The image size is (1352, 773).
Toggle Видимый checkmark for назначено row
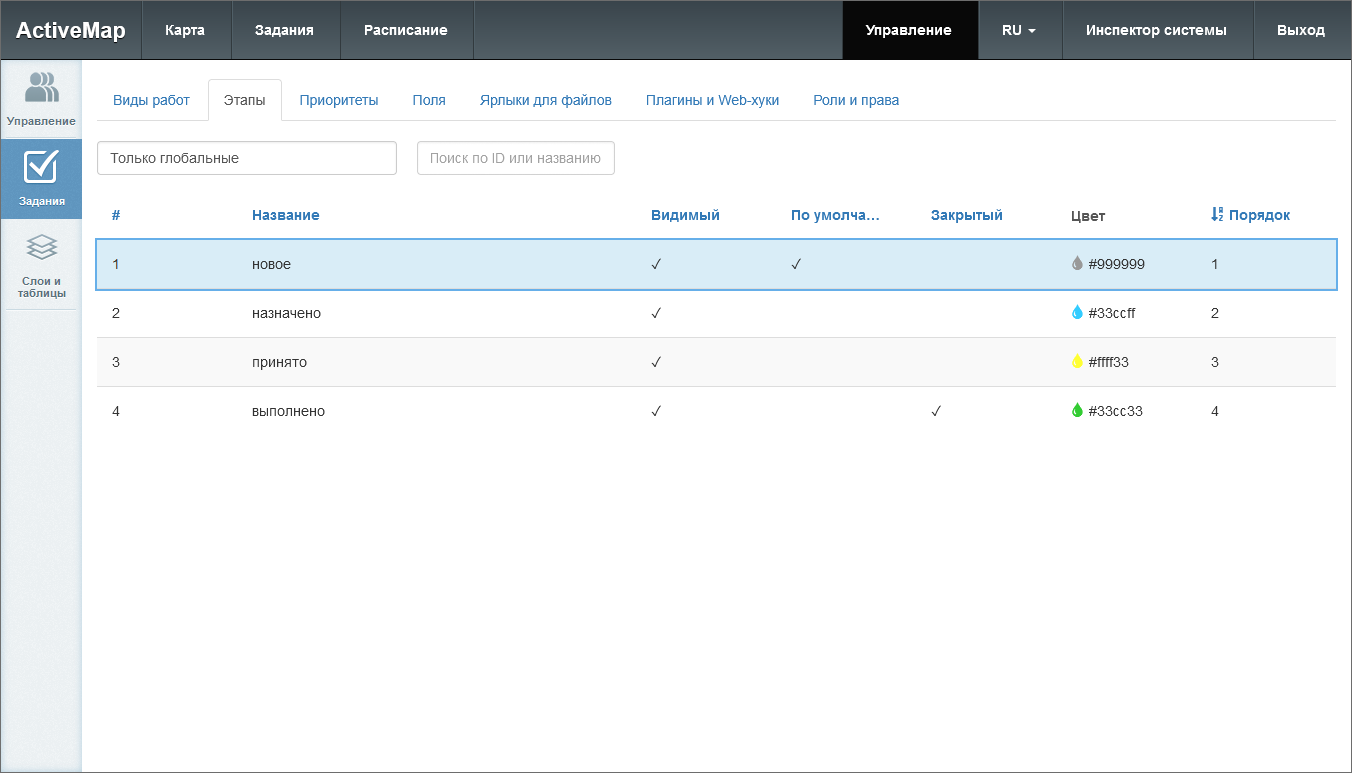coord(656,313)
